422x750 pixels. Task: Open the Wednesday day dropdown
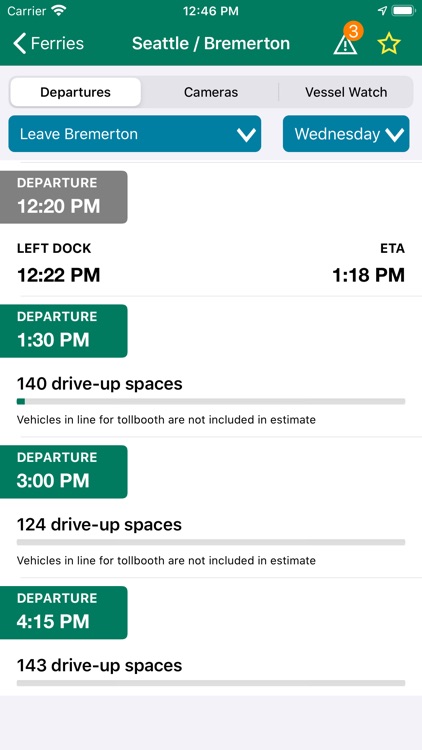click(346, 134)
